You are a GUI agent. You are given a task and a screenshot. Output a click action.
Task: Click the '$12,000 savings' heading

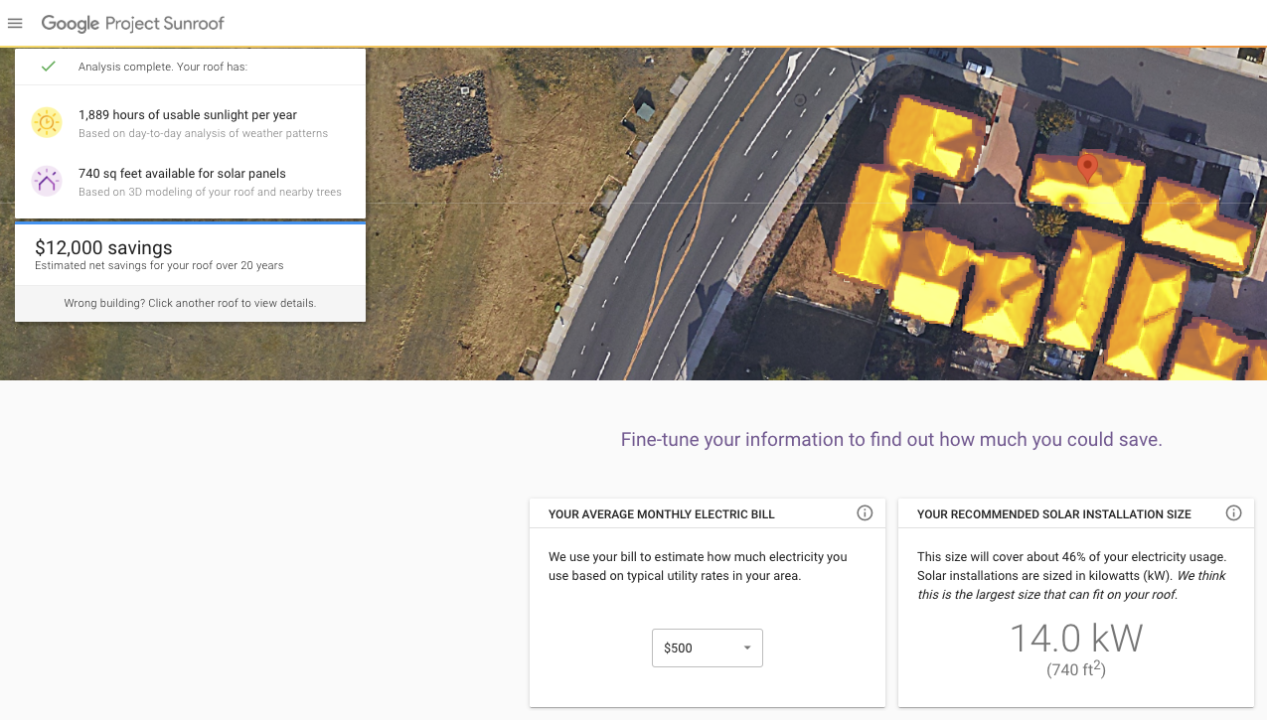pyautogui.click(x=104, y=248)
